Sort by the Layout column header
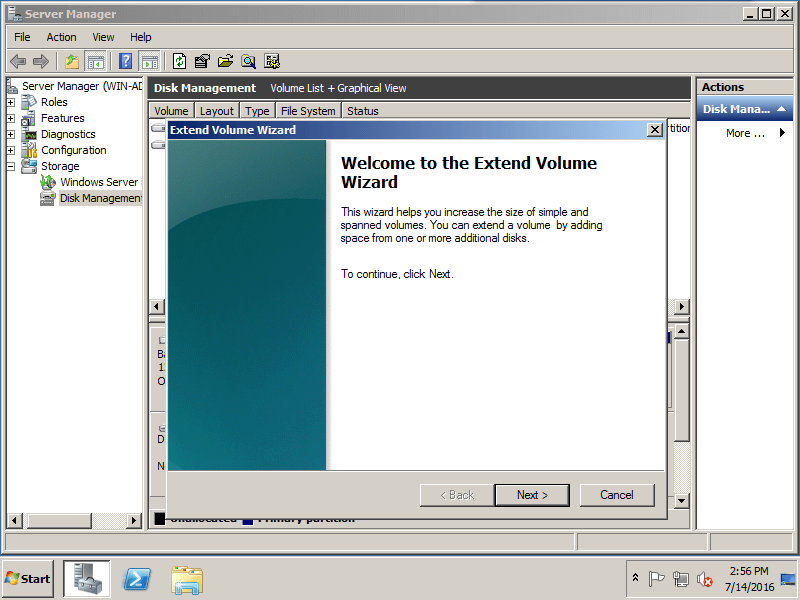 point(217,111)
